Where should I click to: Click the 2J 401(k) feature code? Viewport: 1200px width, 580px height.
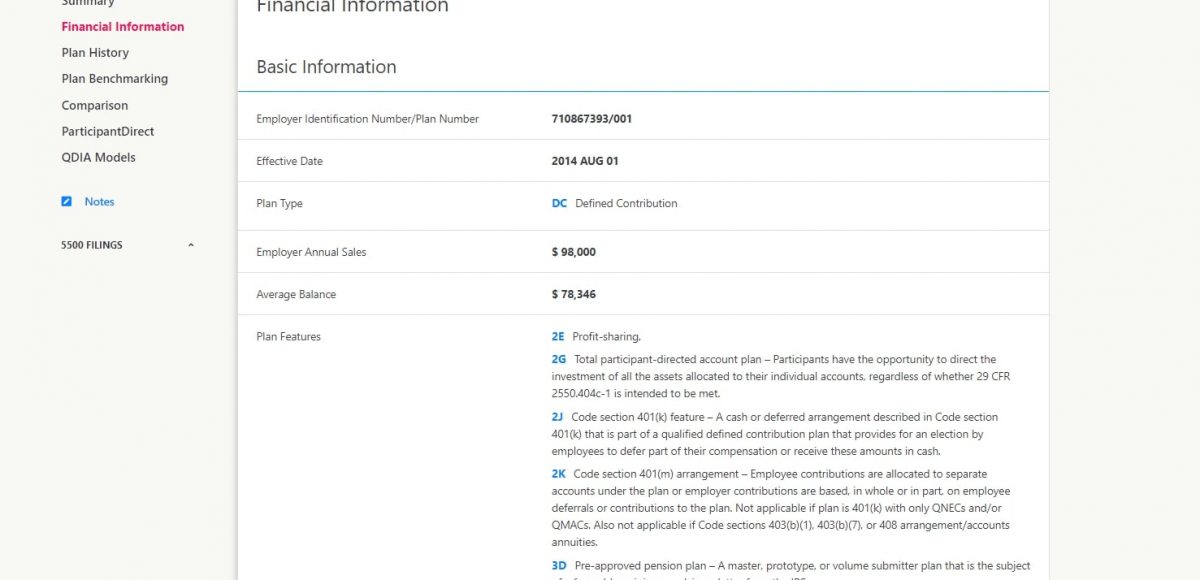tap(558, 417)
